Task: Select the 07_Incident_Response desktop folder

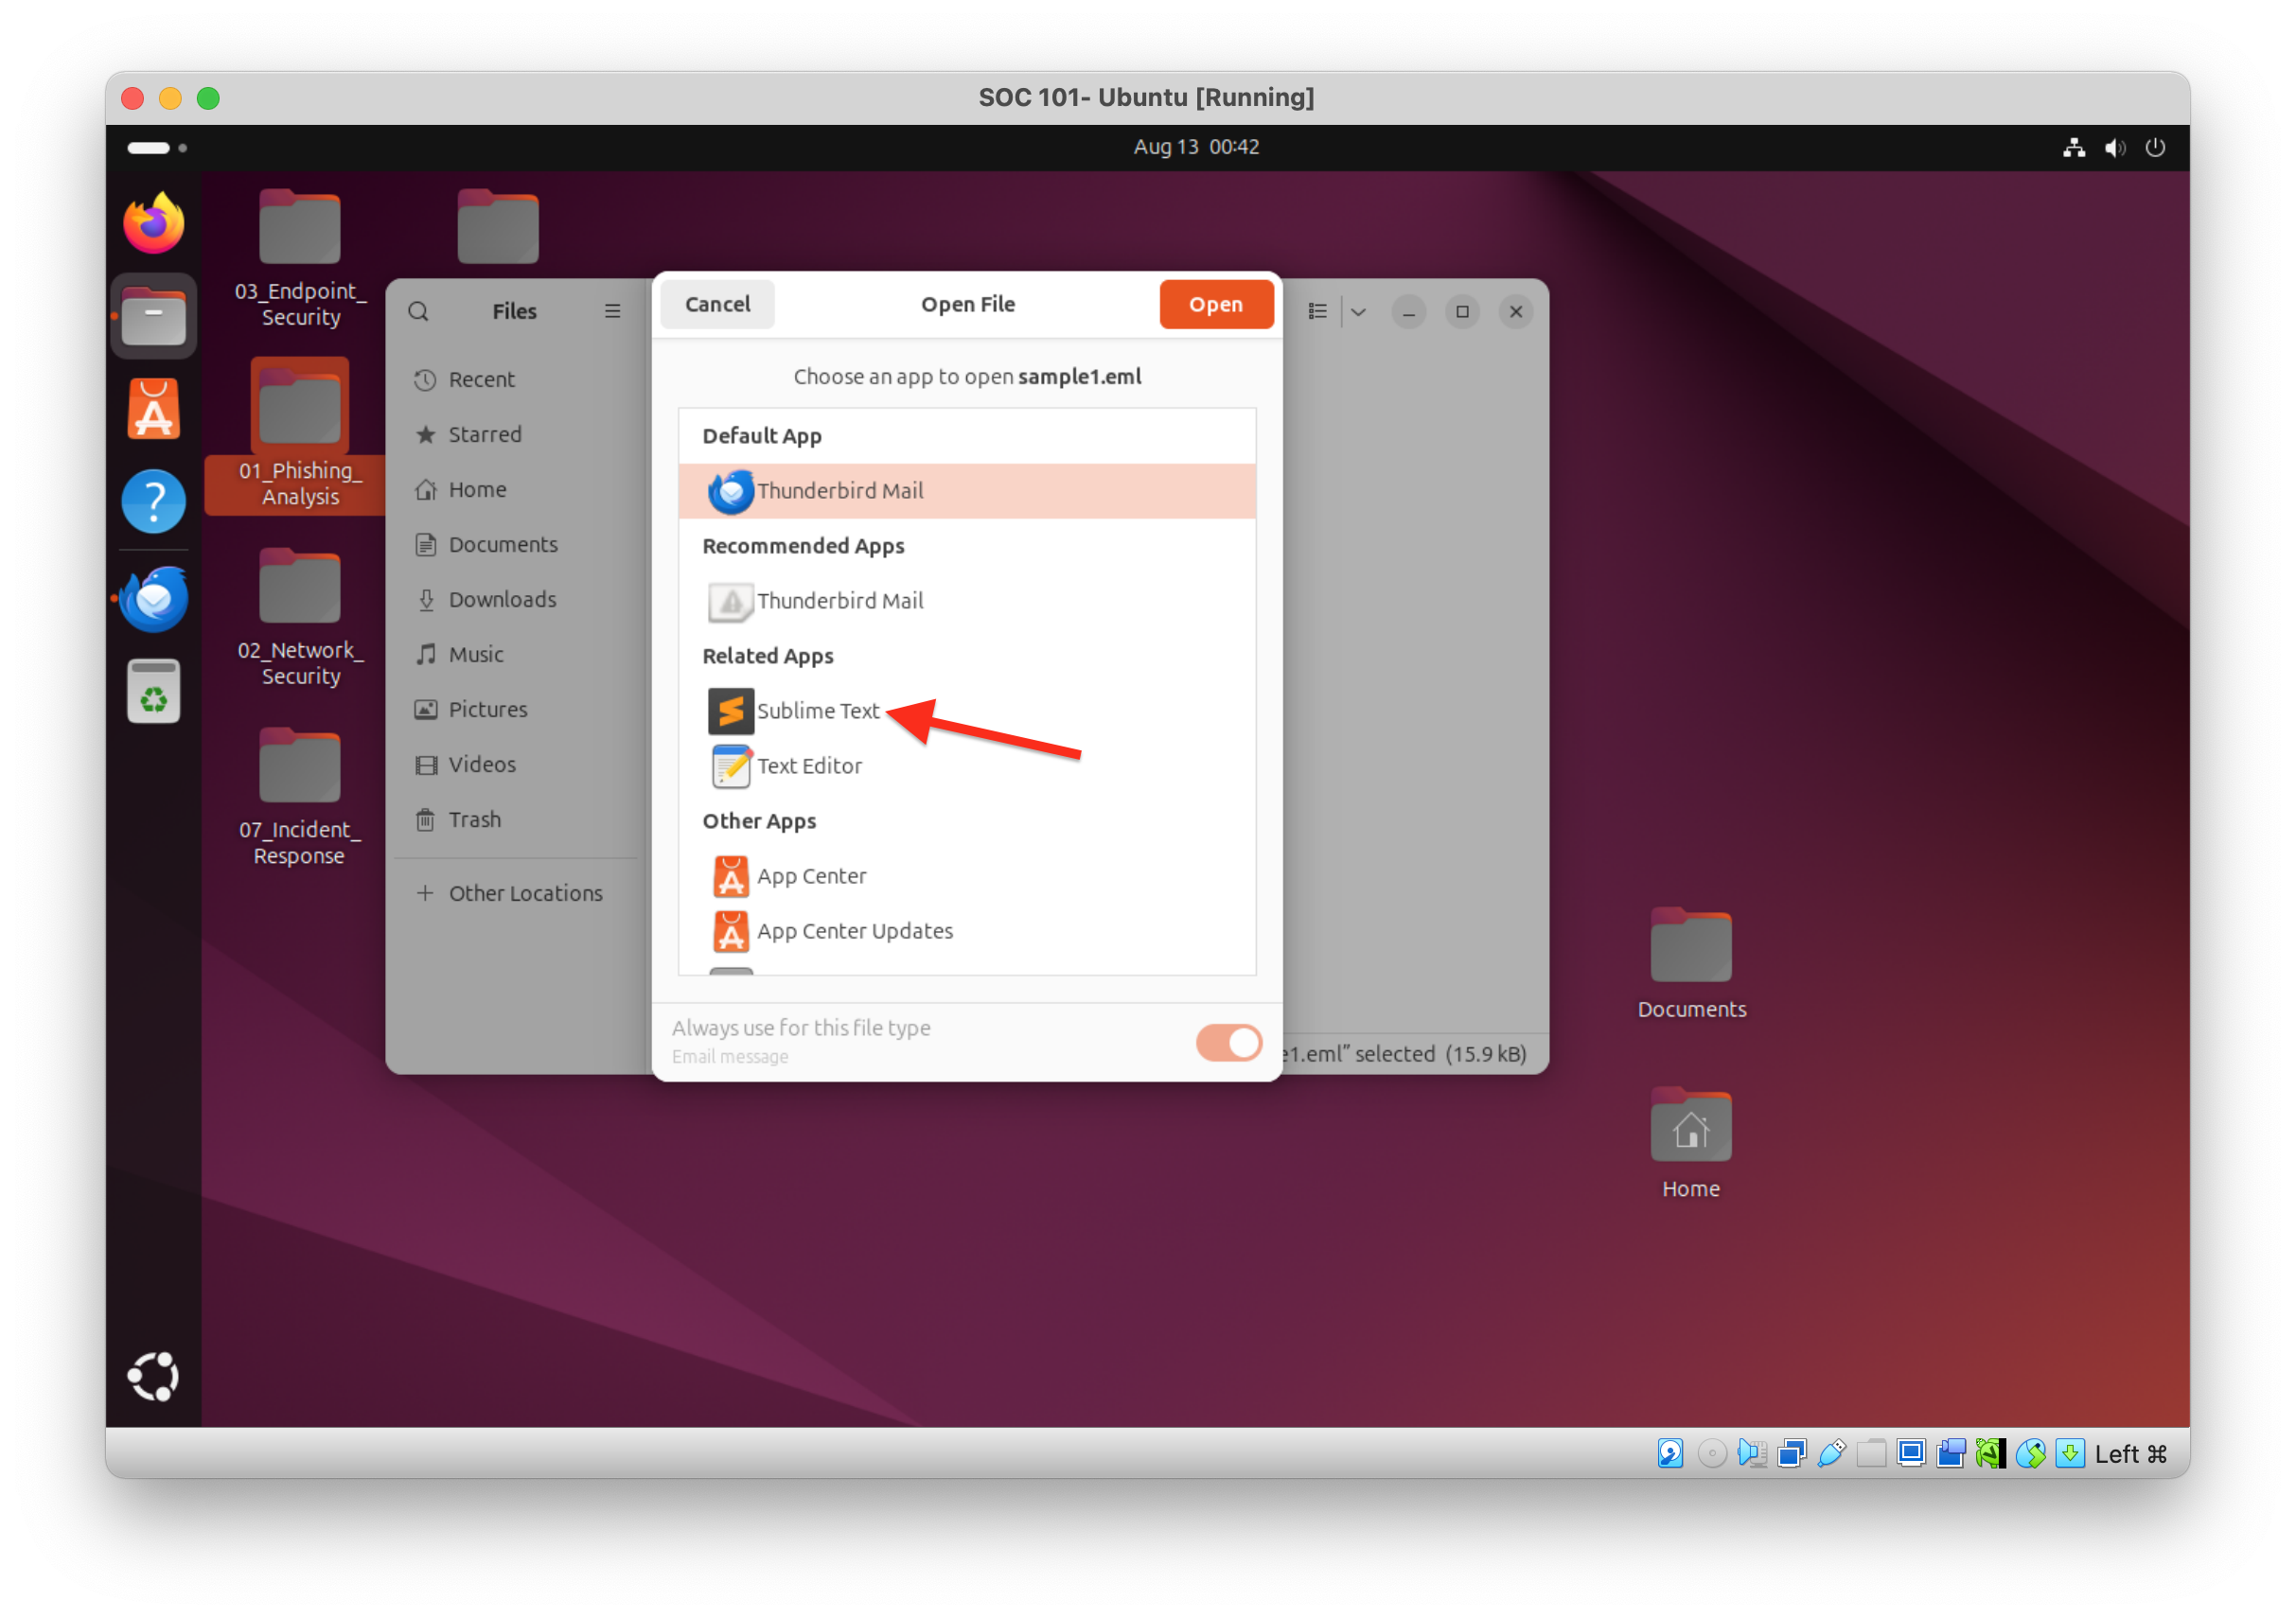Action: pos(300,798)
